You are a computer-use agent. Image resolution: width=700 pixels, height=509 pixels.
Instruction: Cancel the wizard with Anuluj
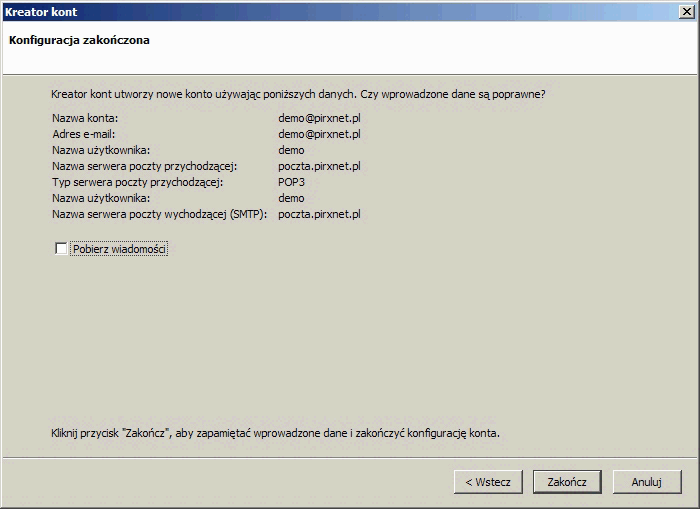pyautogui.click(x=647, y=482)
